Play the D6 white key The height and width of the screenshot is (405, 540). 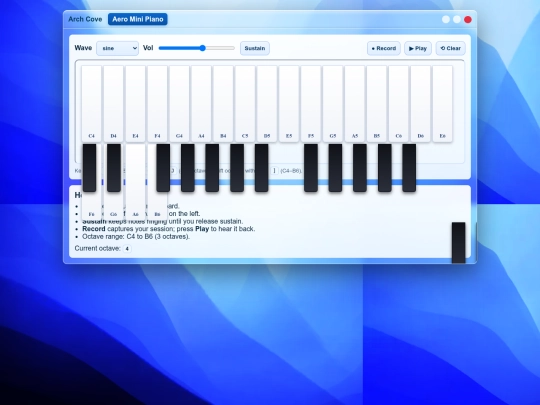pos(420,104)
